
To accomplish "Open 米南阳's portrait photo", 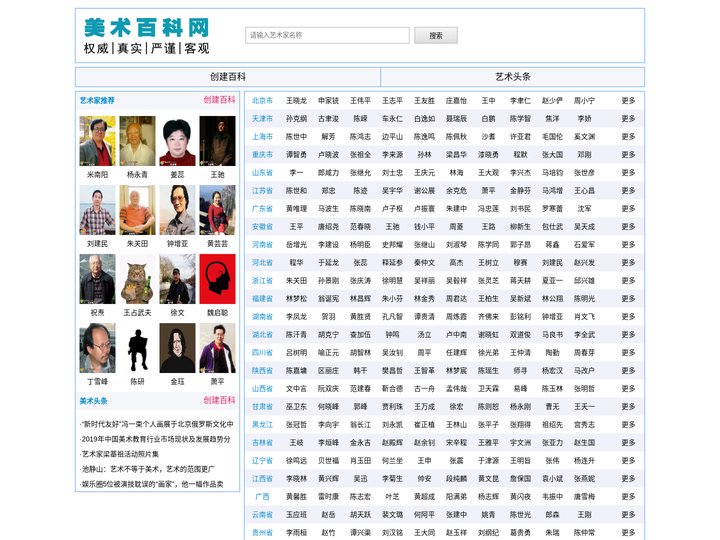I will click(97, 141).
